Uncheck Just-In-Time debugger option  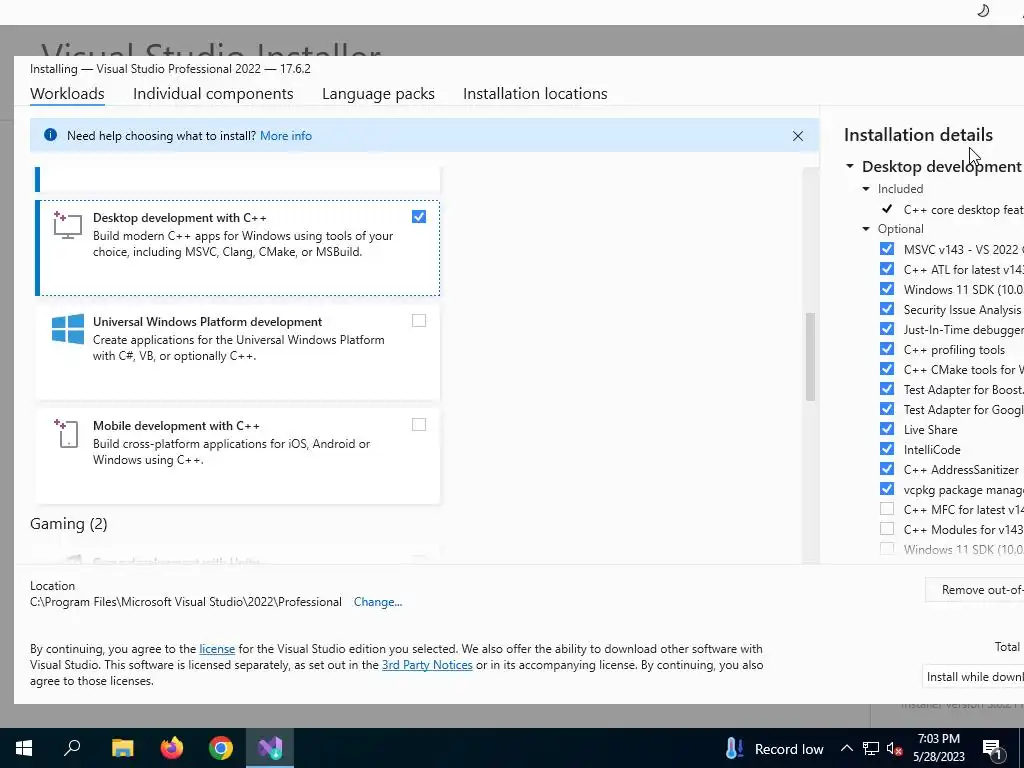click(886, 329)
